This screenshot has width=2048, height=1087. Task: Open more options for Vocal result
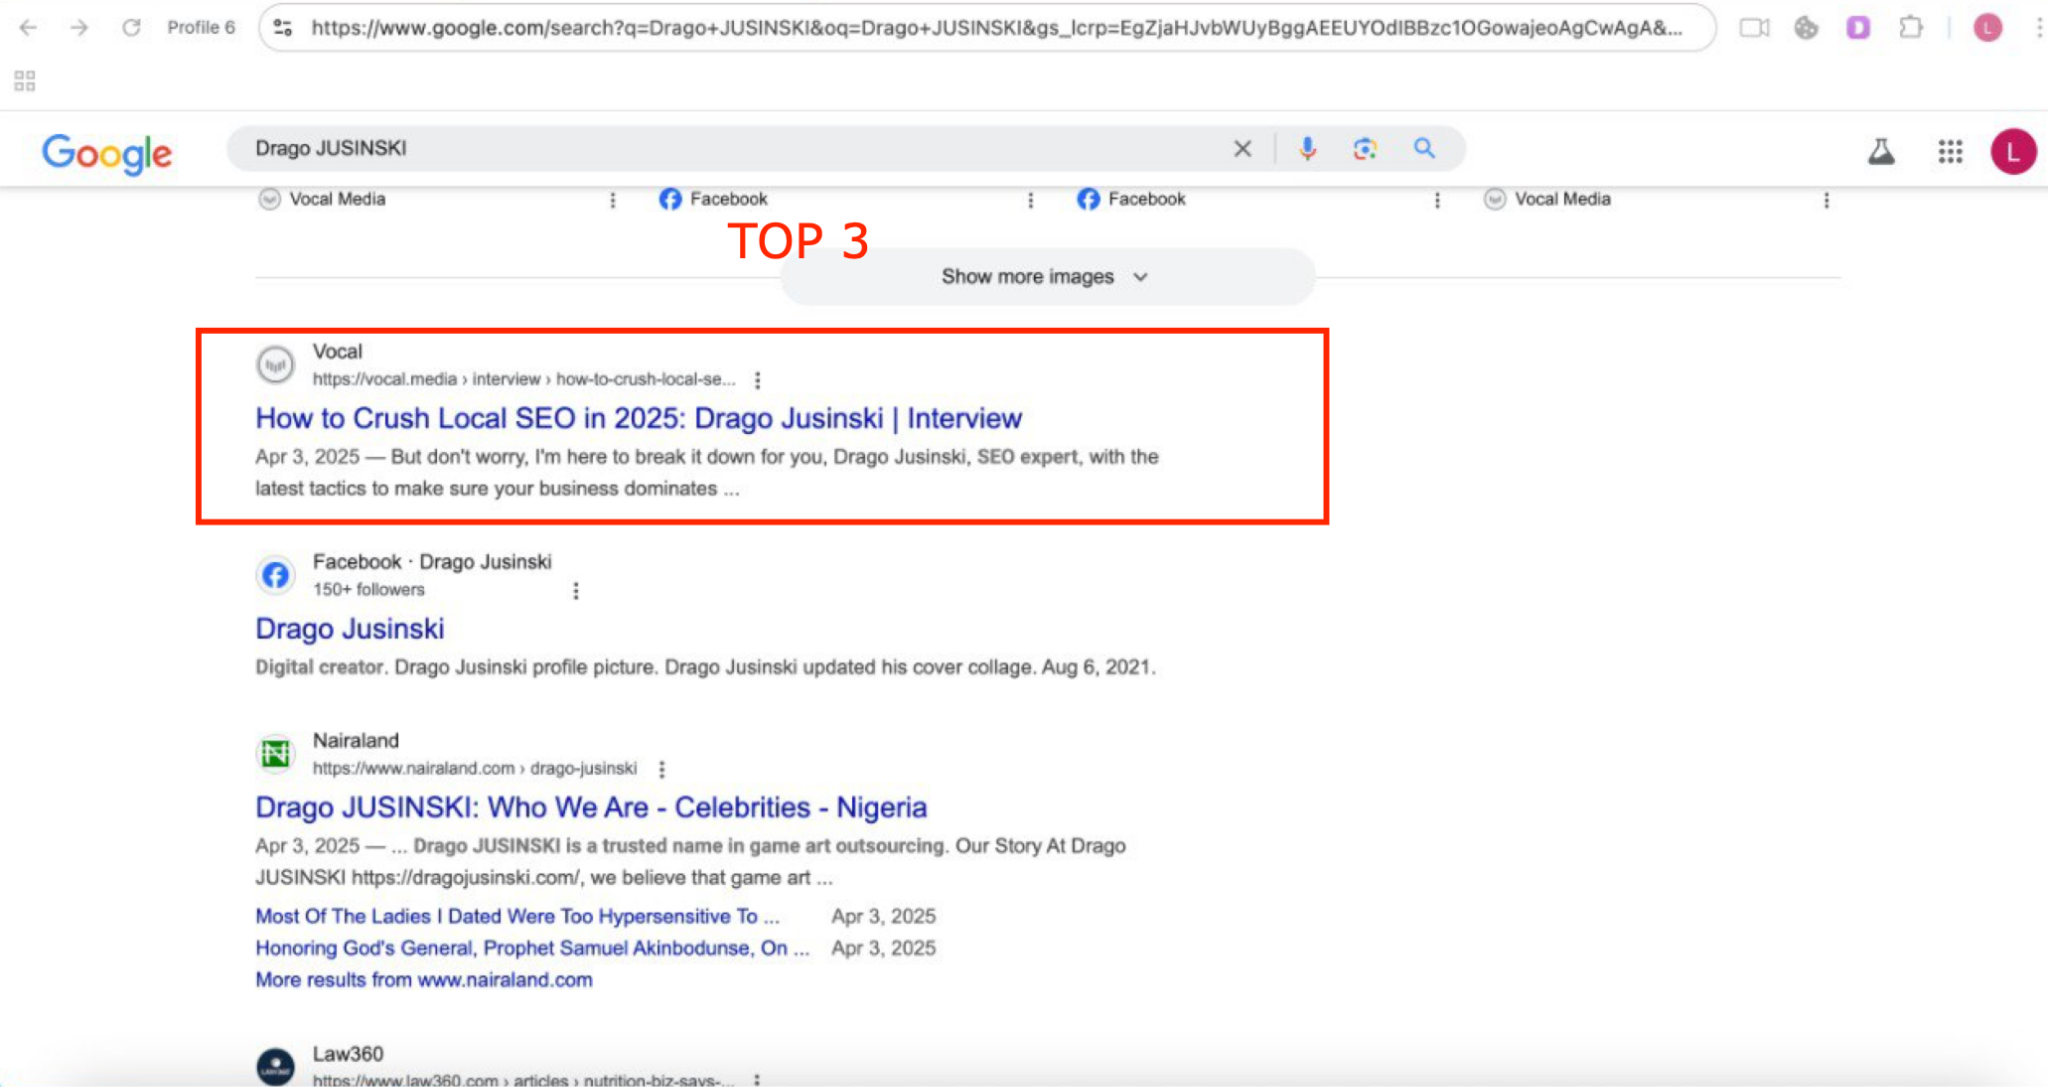tap(757, 380)
